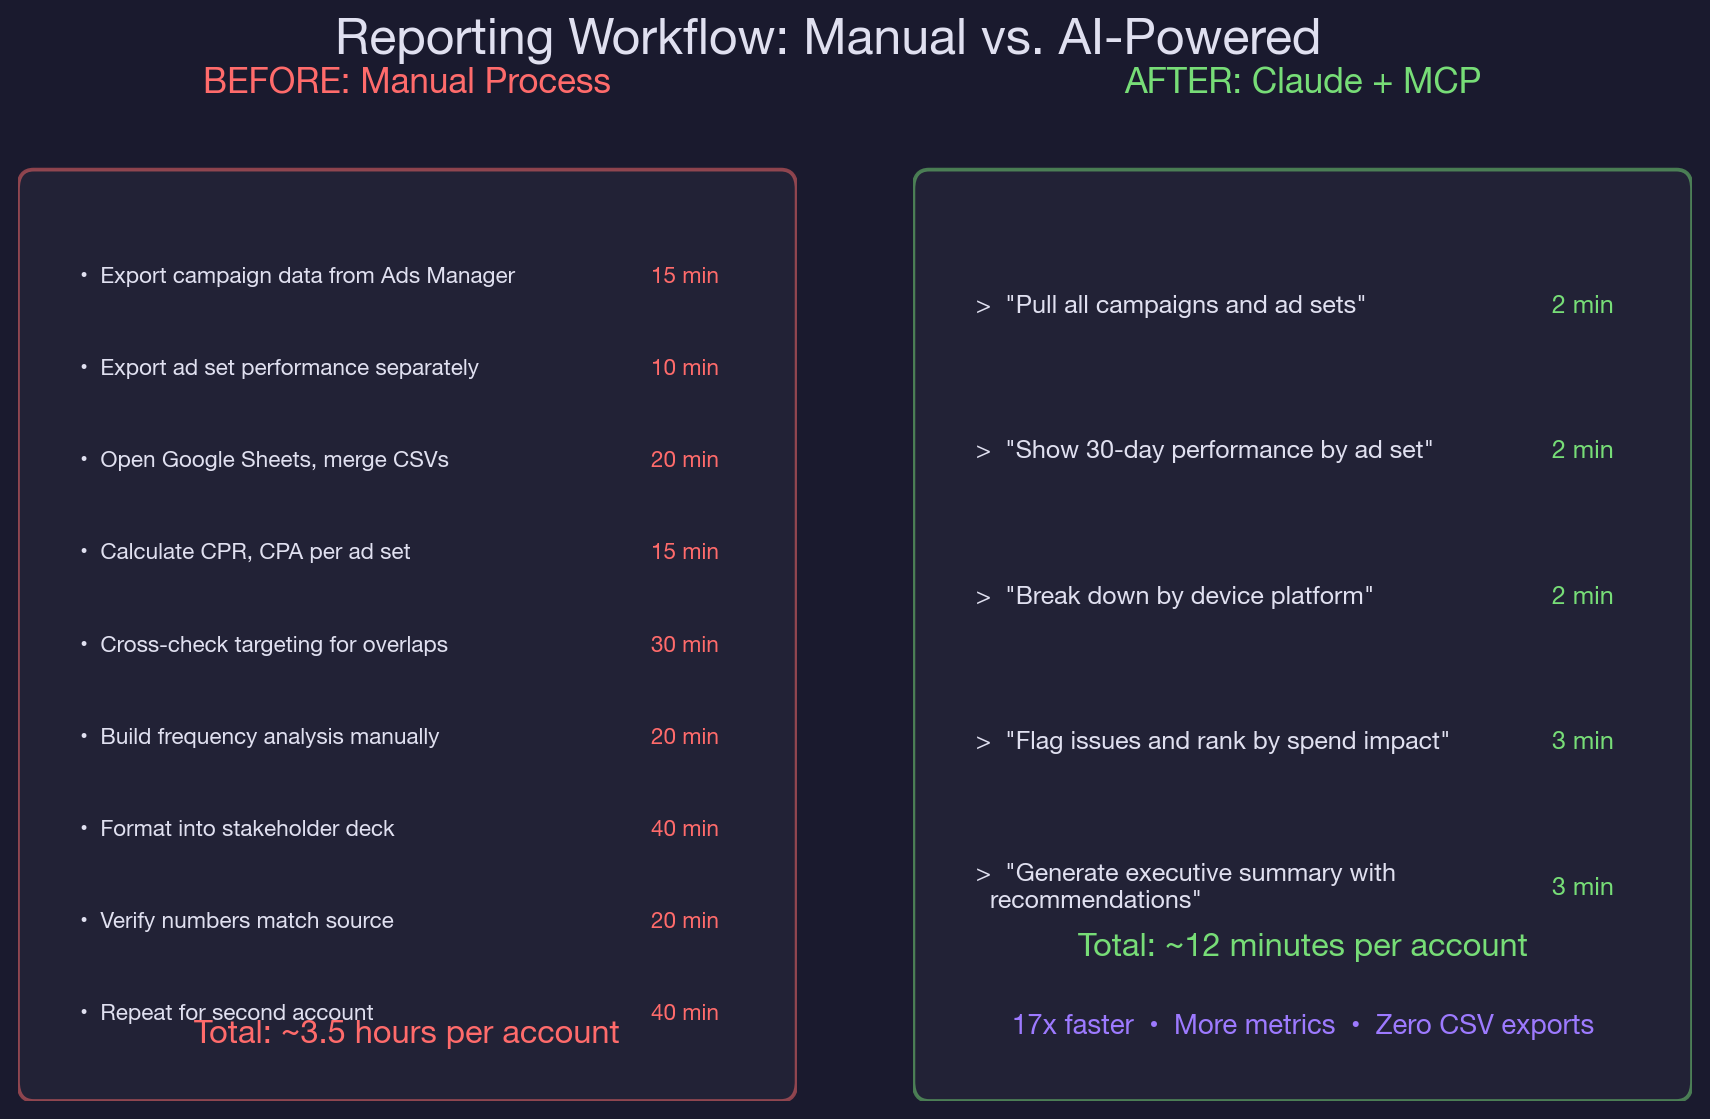1710x1119 pixels.
Task: Select the BEFORE: Manual Process heading
Action: [x=408, y=81]
